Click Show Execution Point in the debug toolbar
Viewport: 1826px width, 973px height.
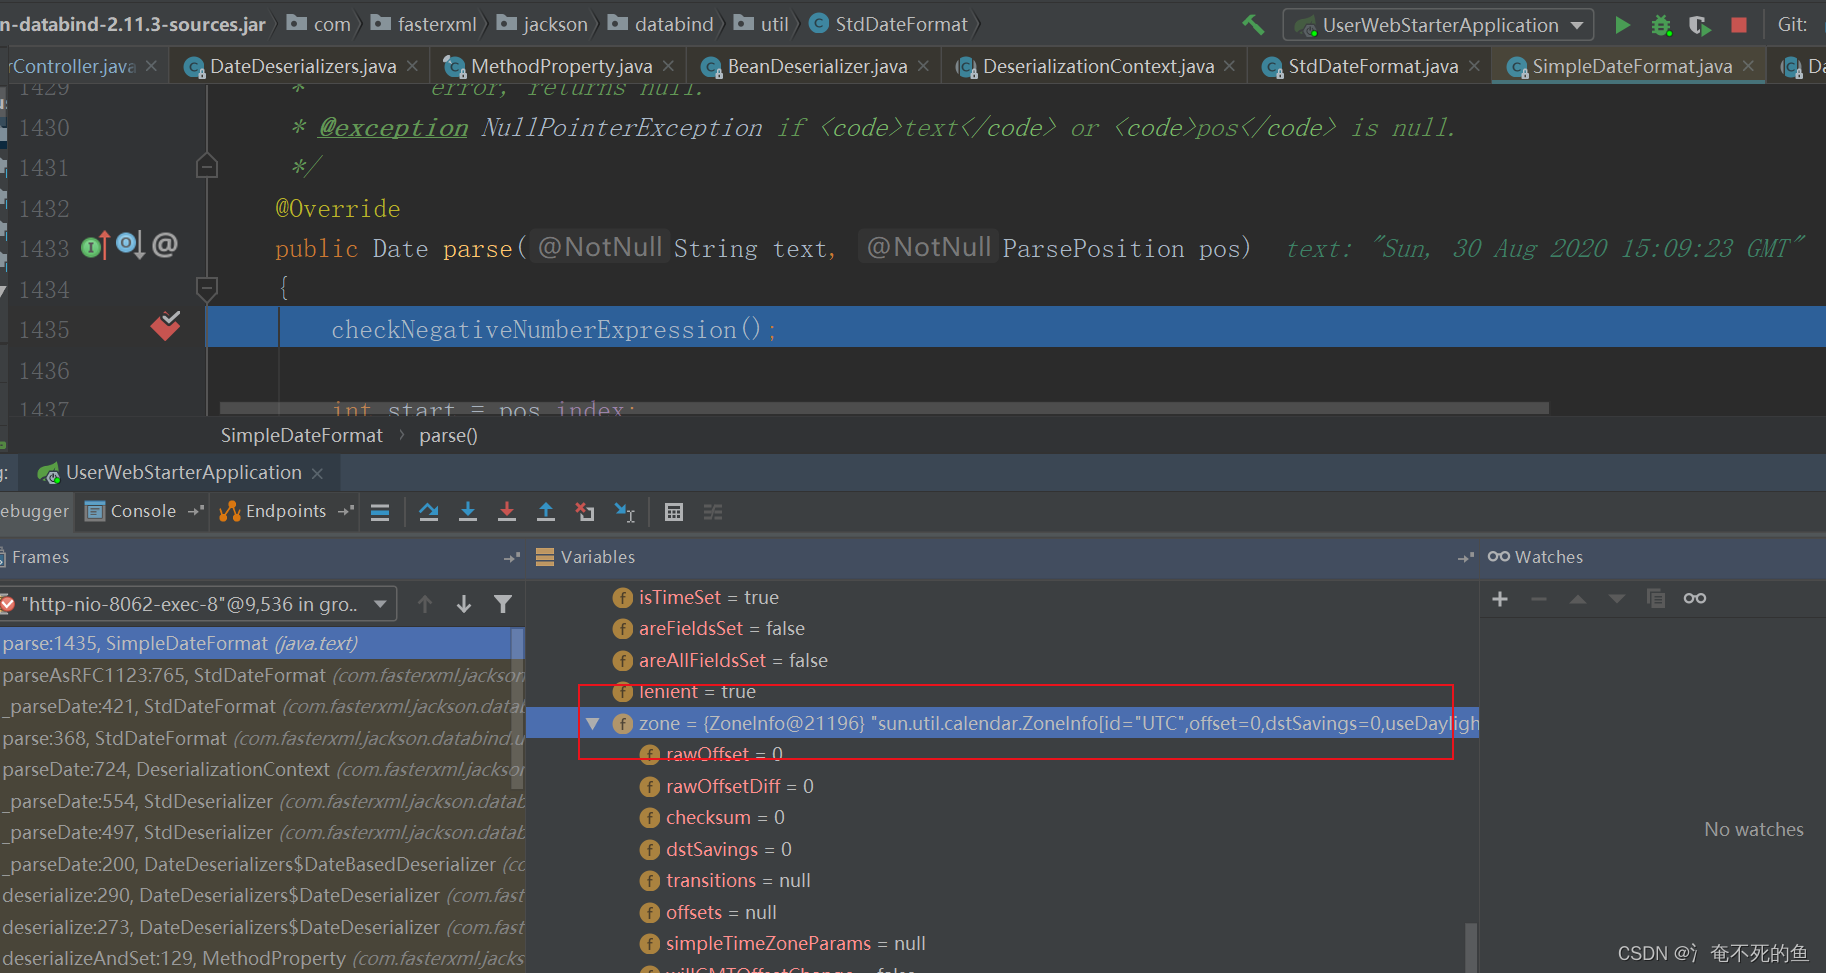coord(380,512)
